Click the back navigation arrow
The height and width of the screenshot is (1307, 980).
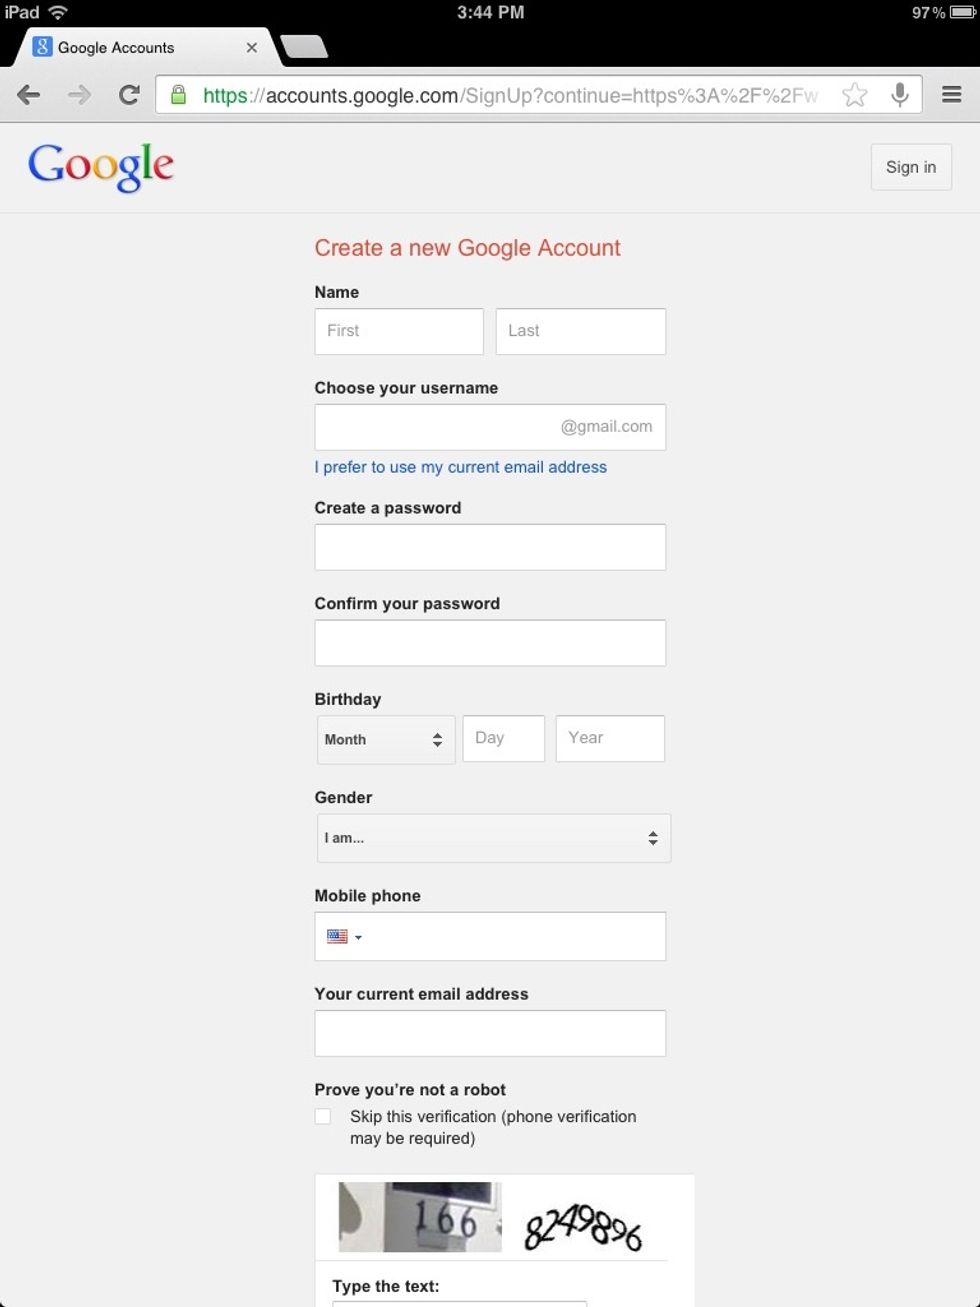pyautogui.click(x=29, y=95)
